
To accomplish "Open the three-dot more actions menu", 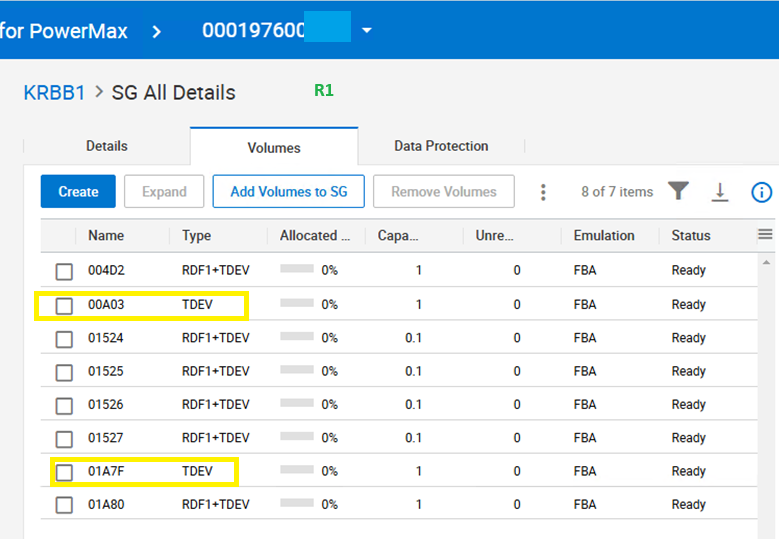I will click(544, 192).
